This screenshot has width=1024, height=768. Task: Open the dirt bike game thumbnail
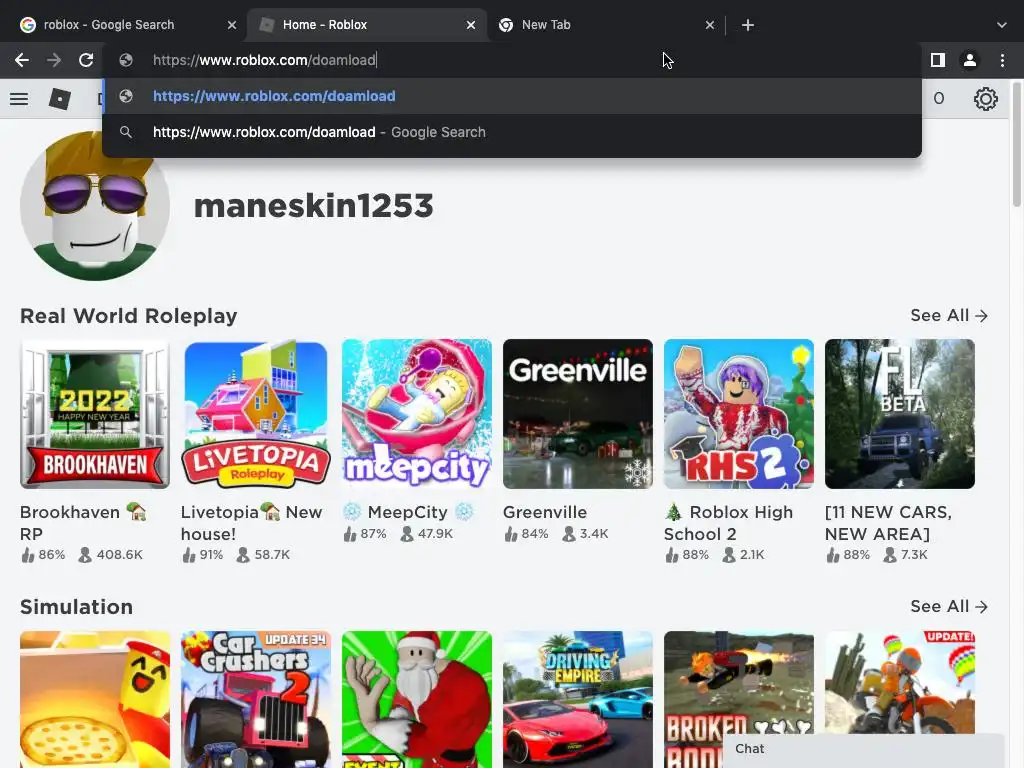(900, 682)
